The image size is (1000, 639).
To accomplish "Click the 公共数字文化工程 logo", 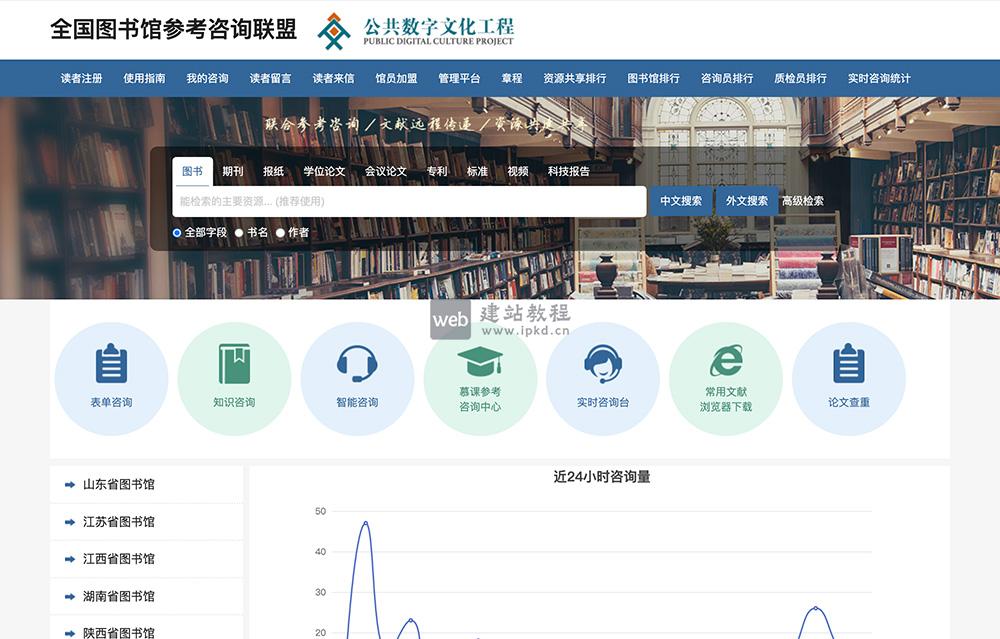I will 416,31.
